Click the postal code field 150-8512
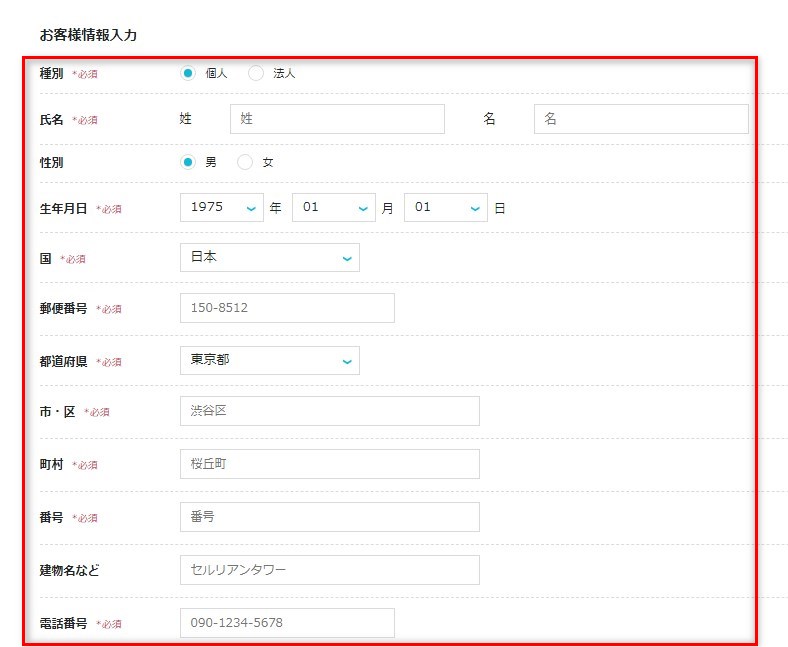The height and width of the screenshot is (647, 788). (287, 308)
